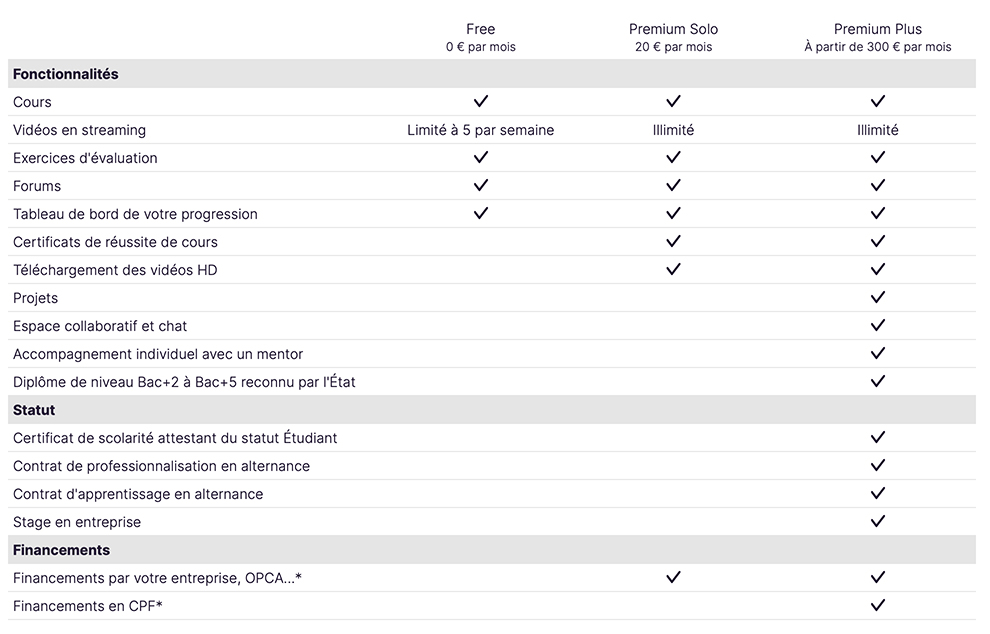
Task: Click Free checkmark for Exercices d'évaluation
Action: pyautogui.click(x=481, y=157)
